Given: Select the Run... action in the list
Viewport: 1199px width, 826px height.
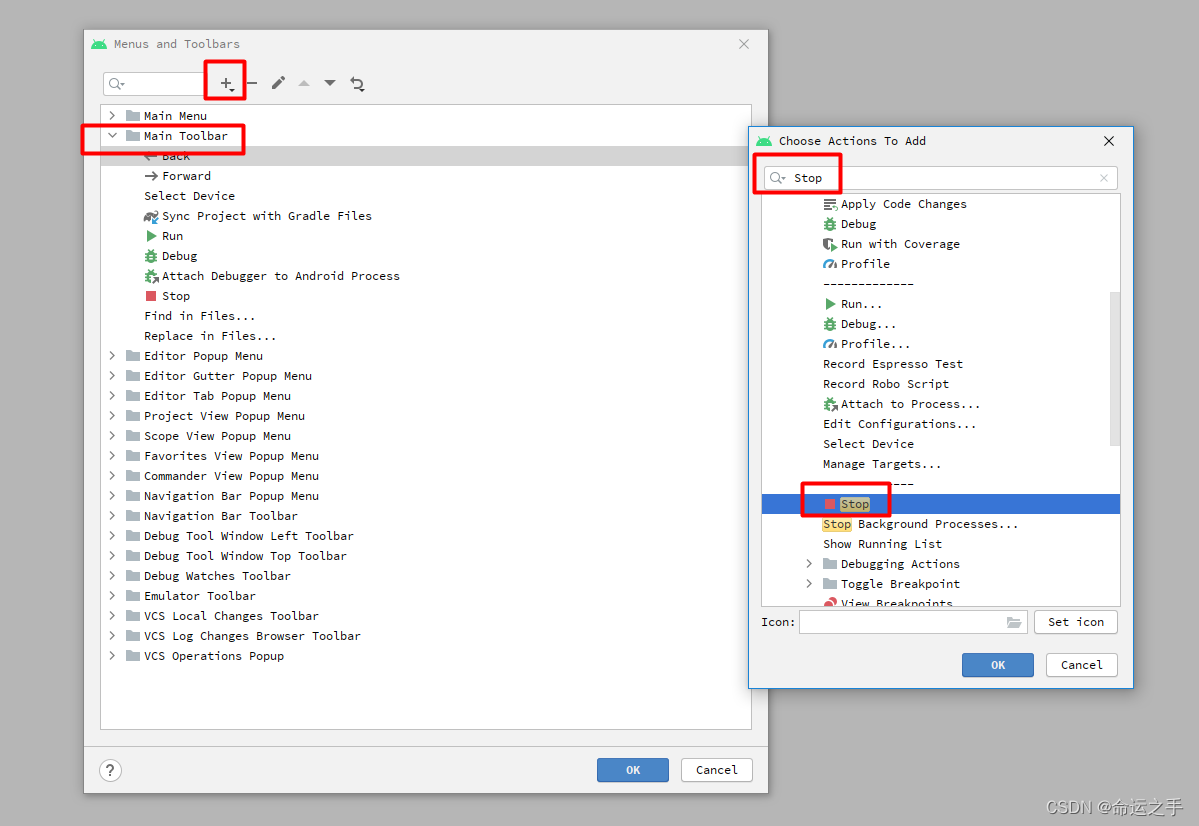Looking at the screenshot, I should [x=853, y=304].
